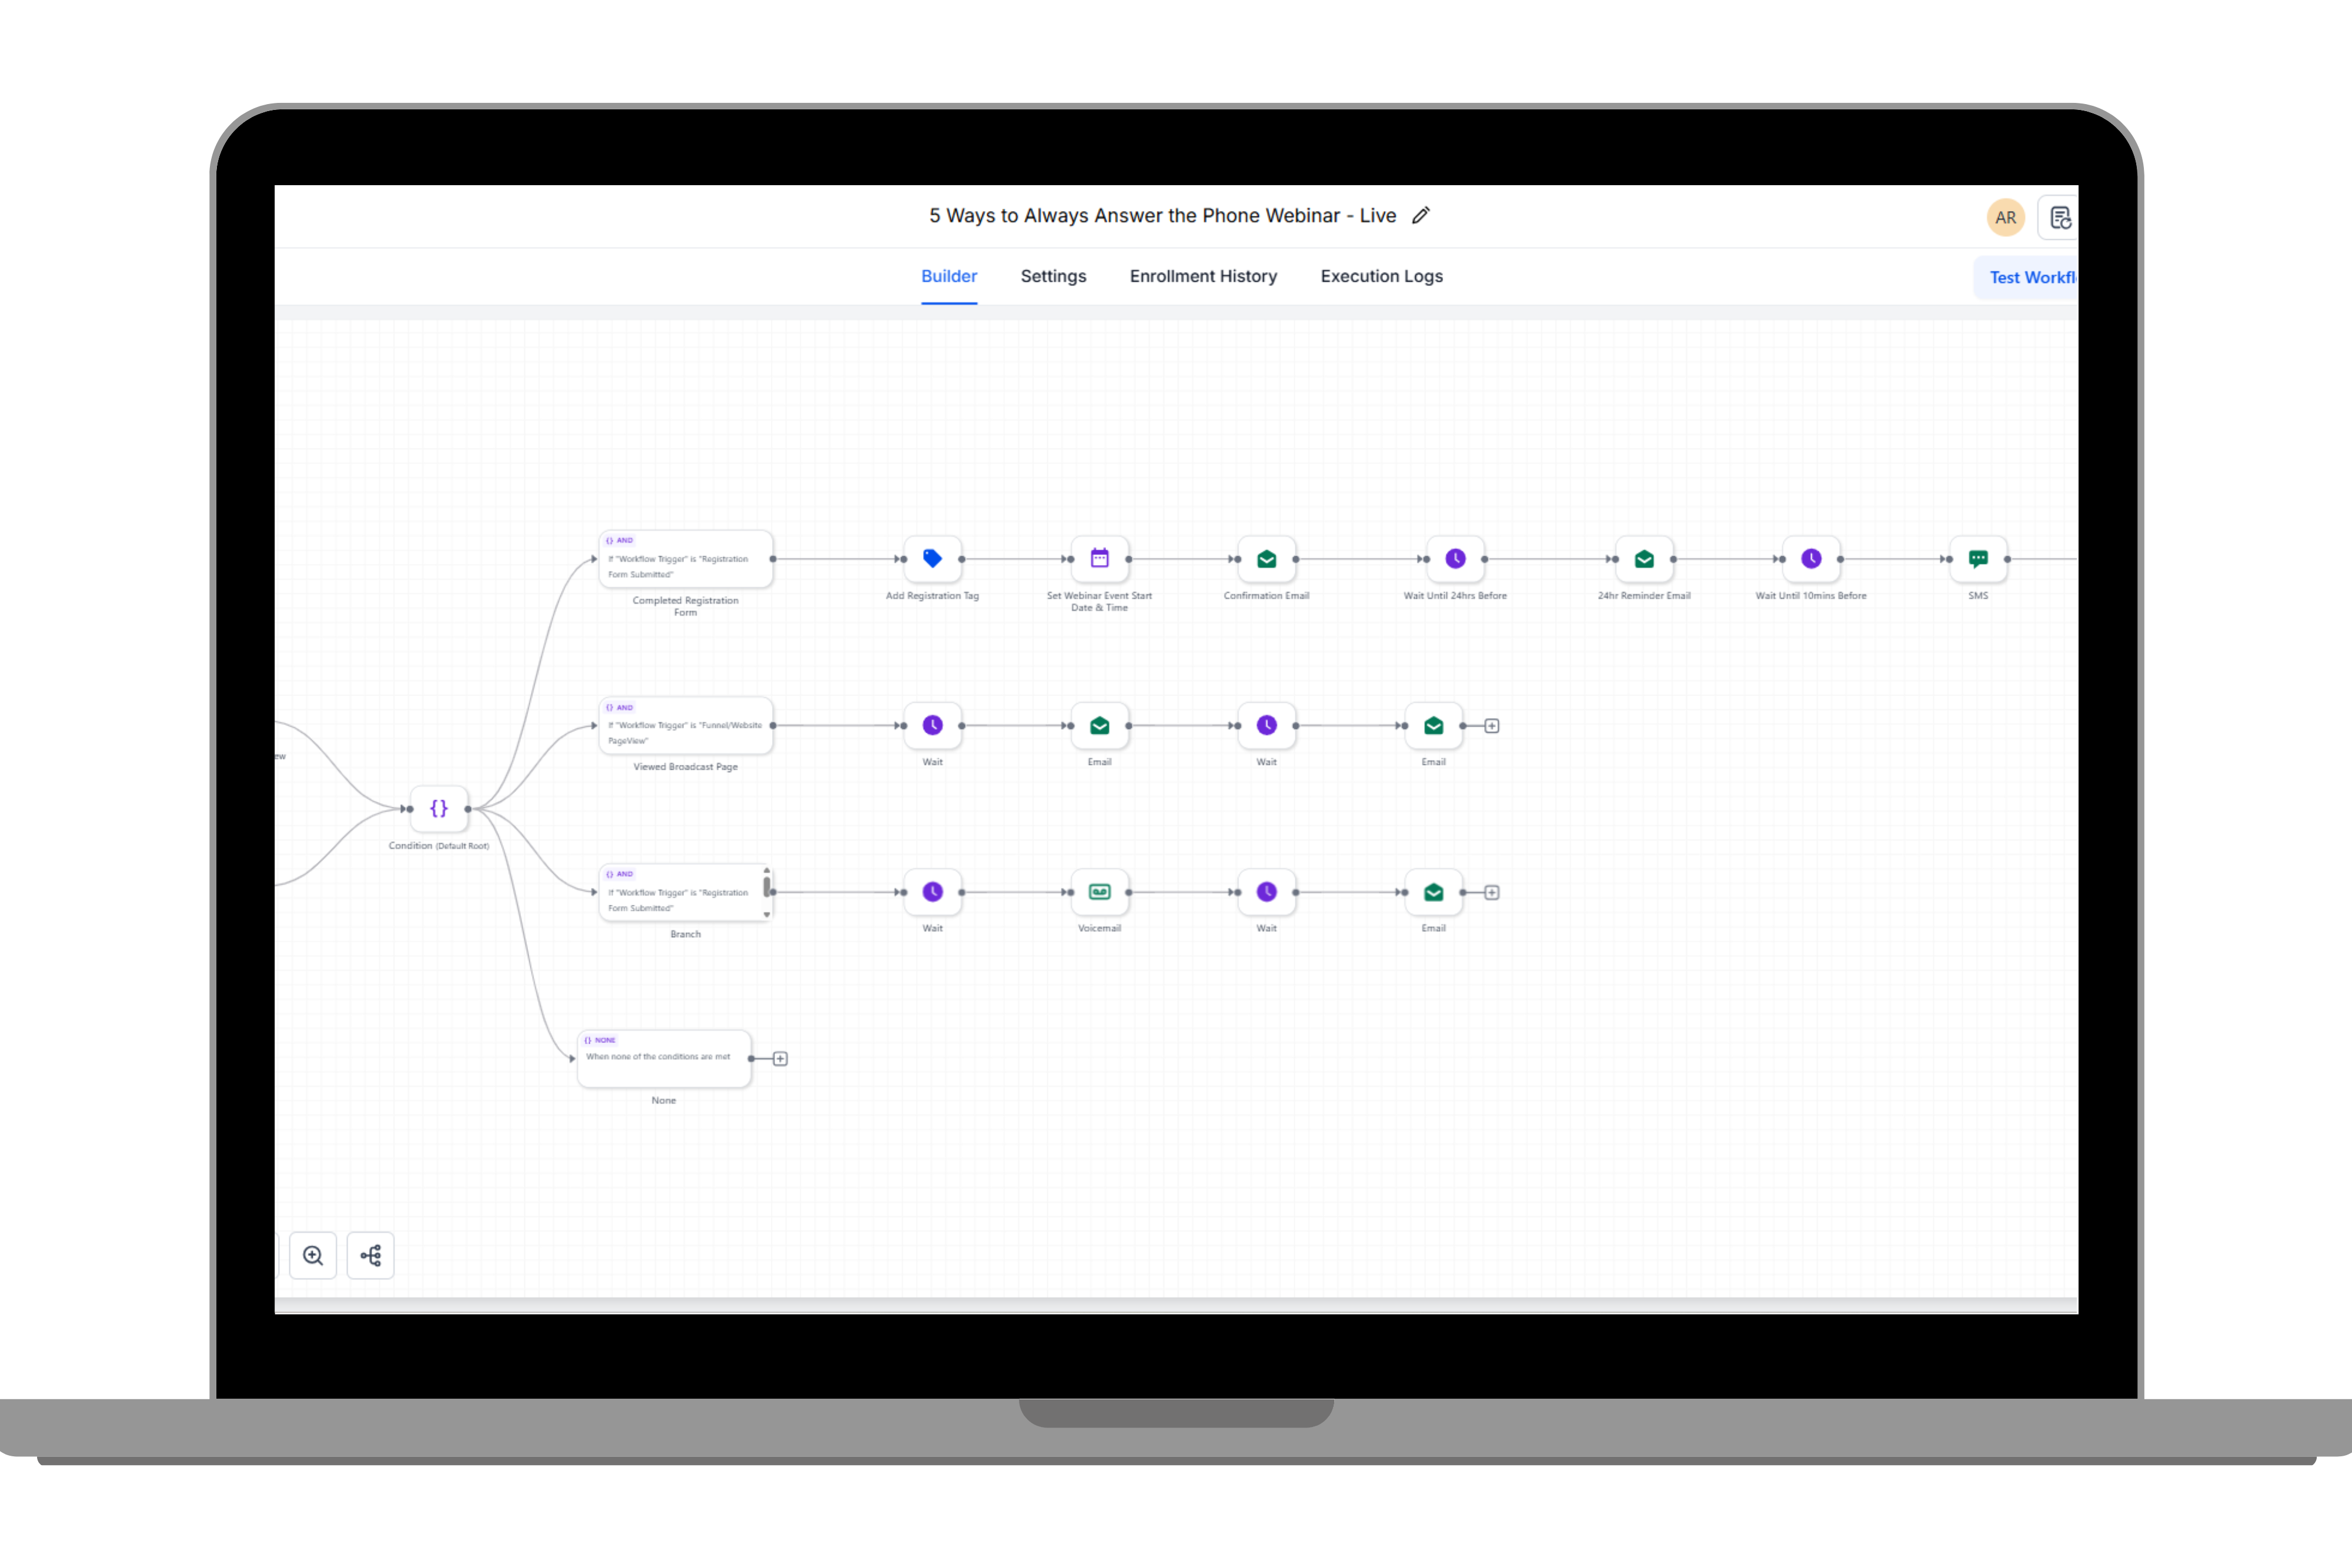Click the Condition (Default Root) node
This screenshot has width=2352, height=1568.
click(438, 808)
